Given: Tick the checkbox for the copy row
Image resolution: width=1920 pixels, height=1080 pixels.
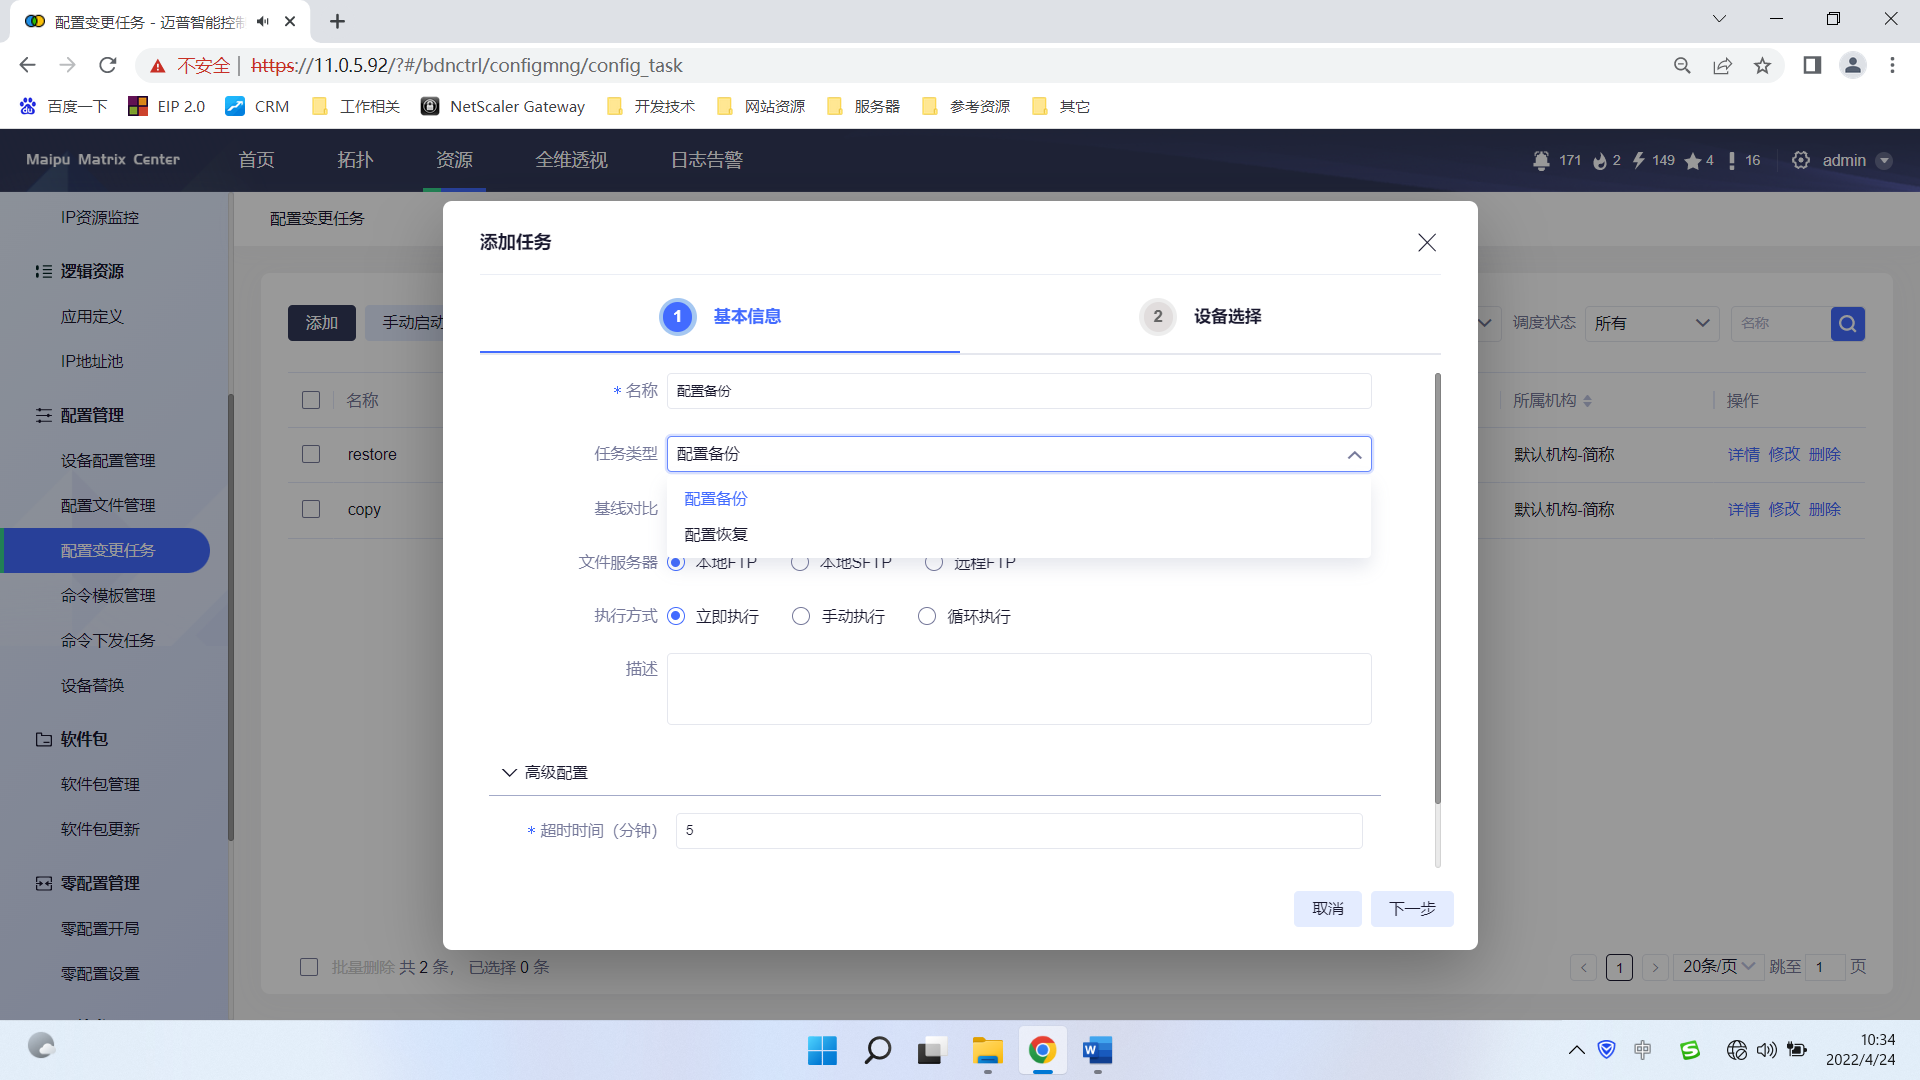Looking at the screenshot, I should (311, 509).
